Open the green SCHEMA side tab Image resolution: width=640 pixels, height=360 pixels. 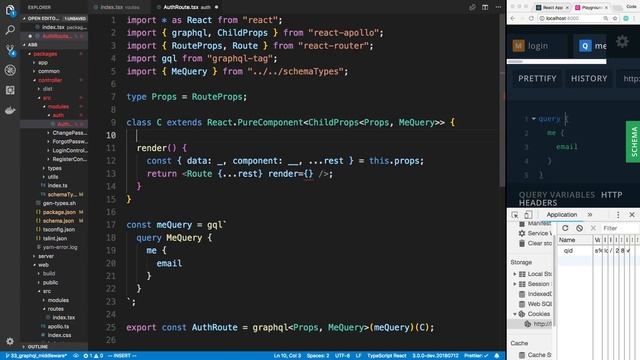pyautogui.click(x=633, y=142)
